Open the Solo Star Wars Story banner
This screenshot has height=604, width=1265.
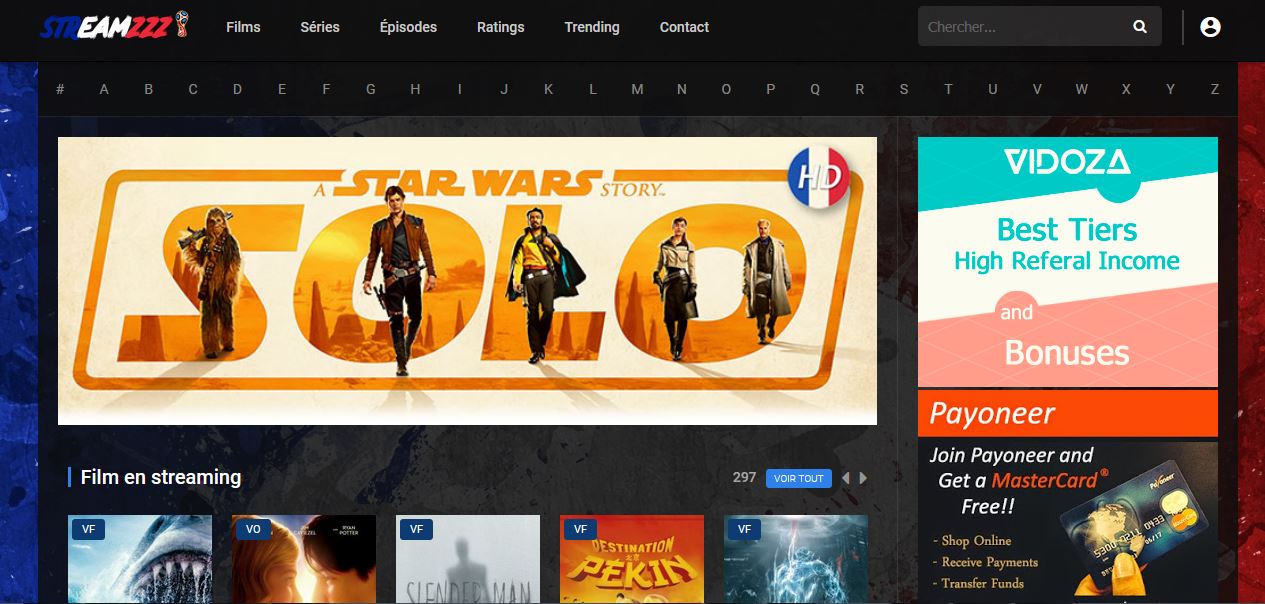coord(467,281)
